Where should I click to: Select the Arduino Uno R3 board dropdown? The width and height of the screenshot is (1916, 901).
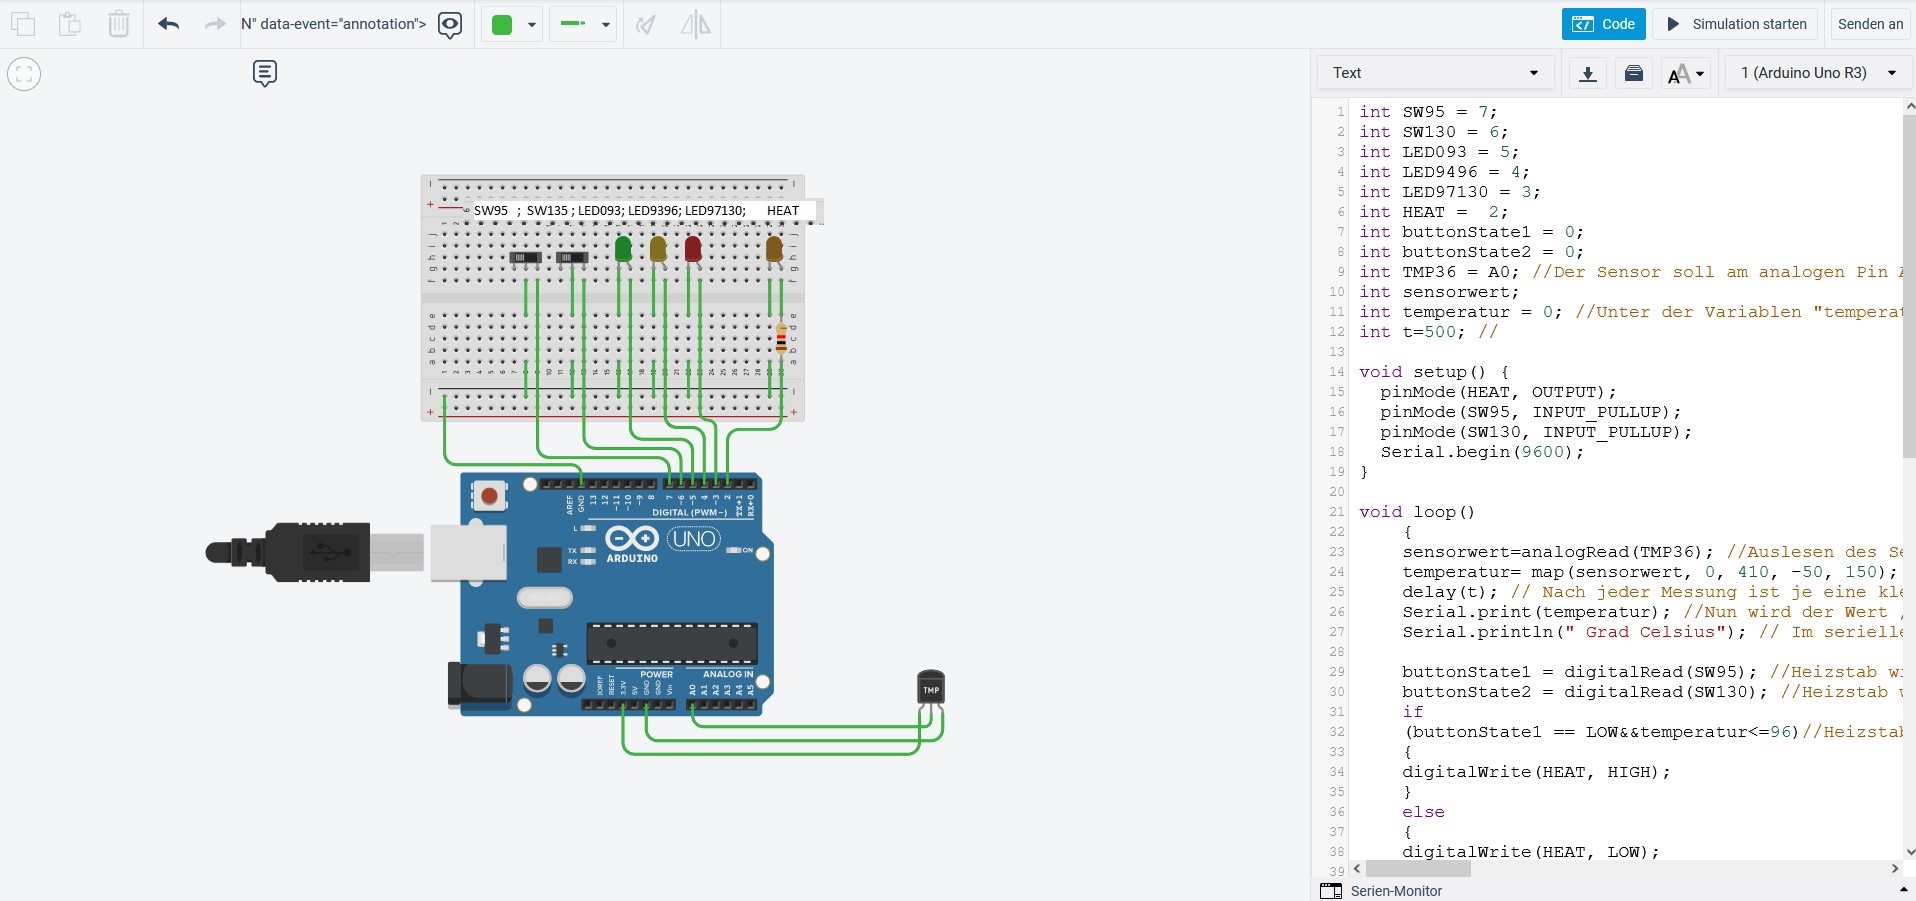click(1818, 73)
